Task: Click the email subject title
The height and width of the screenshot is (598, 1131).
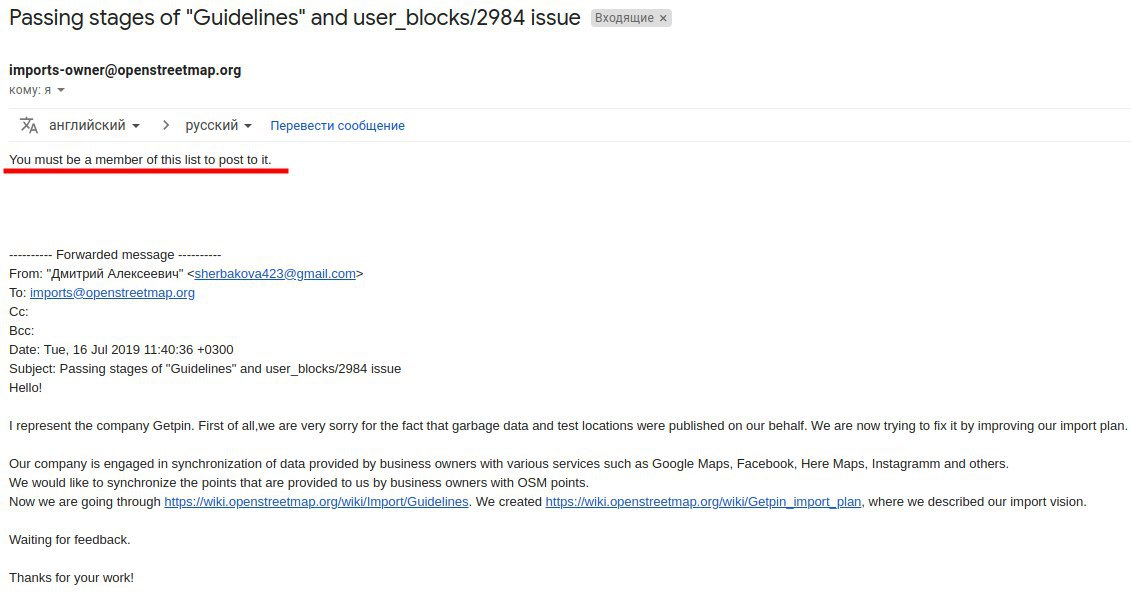Action: point(294,17)
